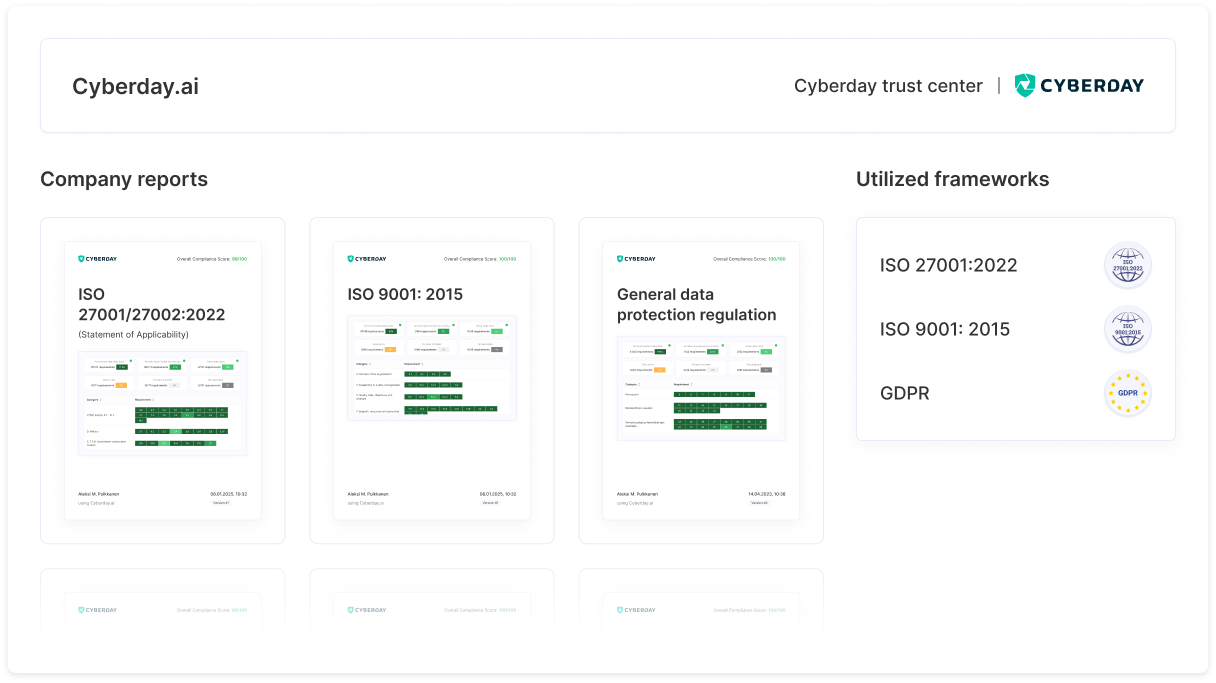Click the compliance heatmap preview in GDPR report
Viewport: 1216px width, 683px height.
(x=701, y=388)
